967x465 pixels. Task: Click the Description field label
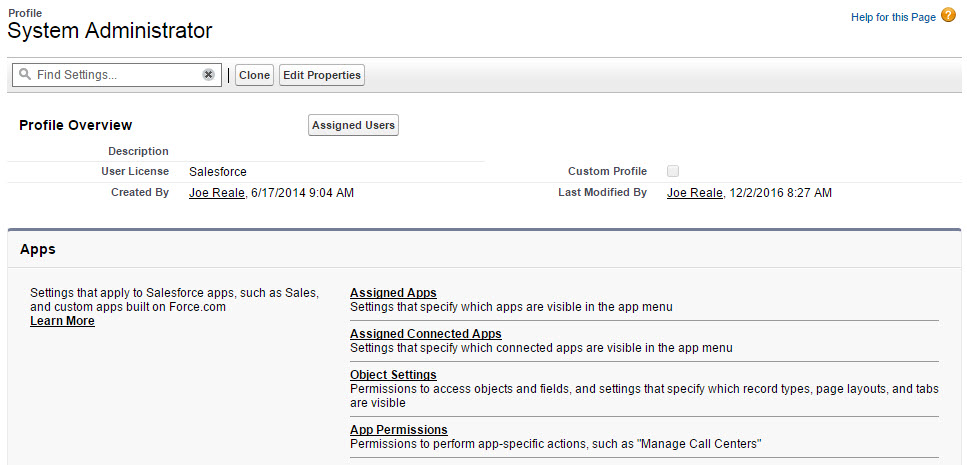pyautogui.click(x=138, y=151)
